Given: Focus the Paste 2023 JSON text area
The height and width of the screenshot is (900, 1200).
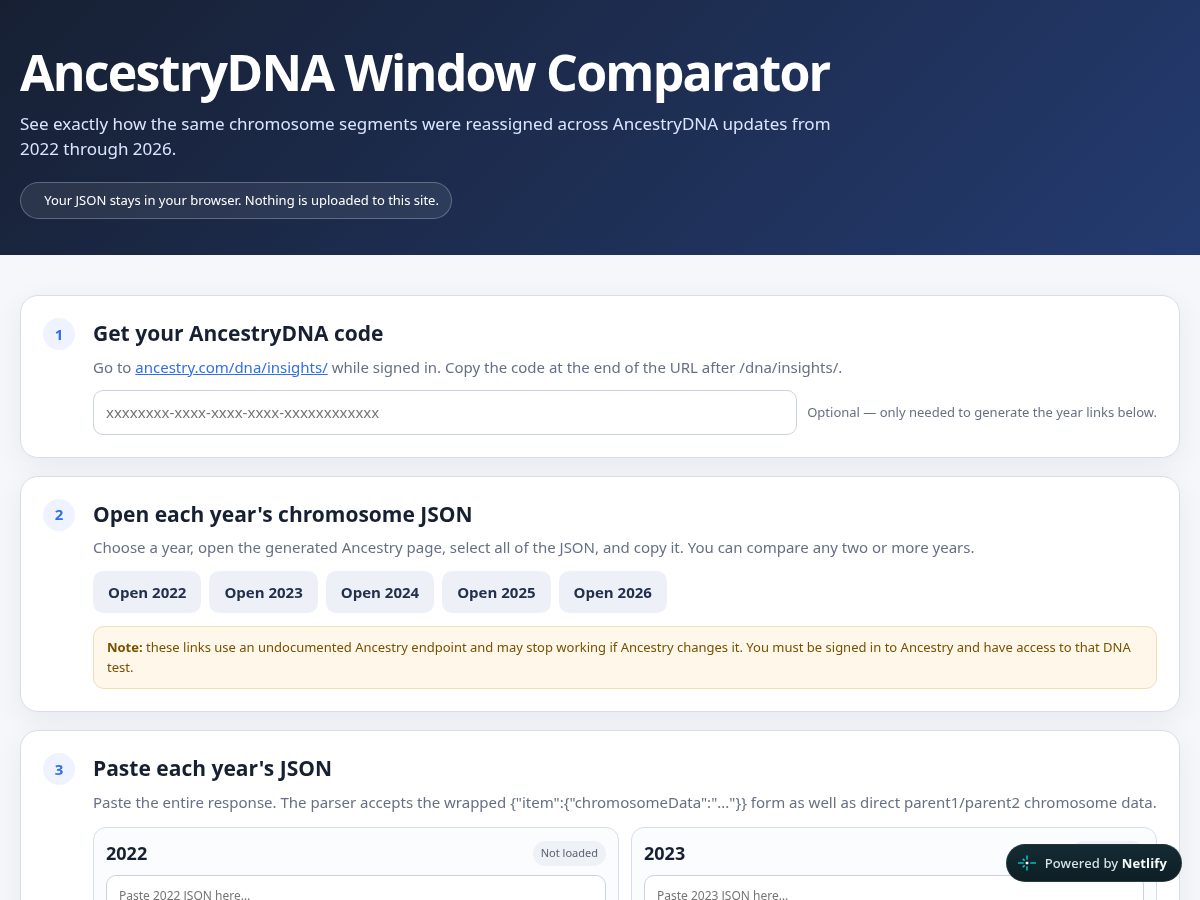Looking at the screenshot, I should click(894, 888).
